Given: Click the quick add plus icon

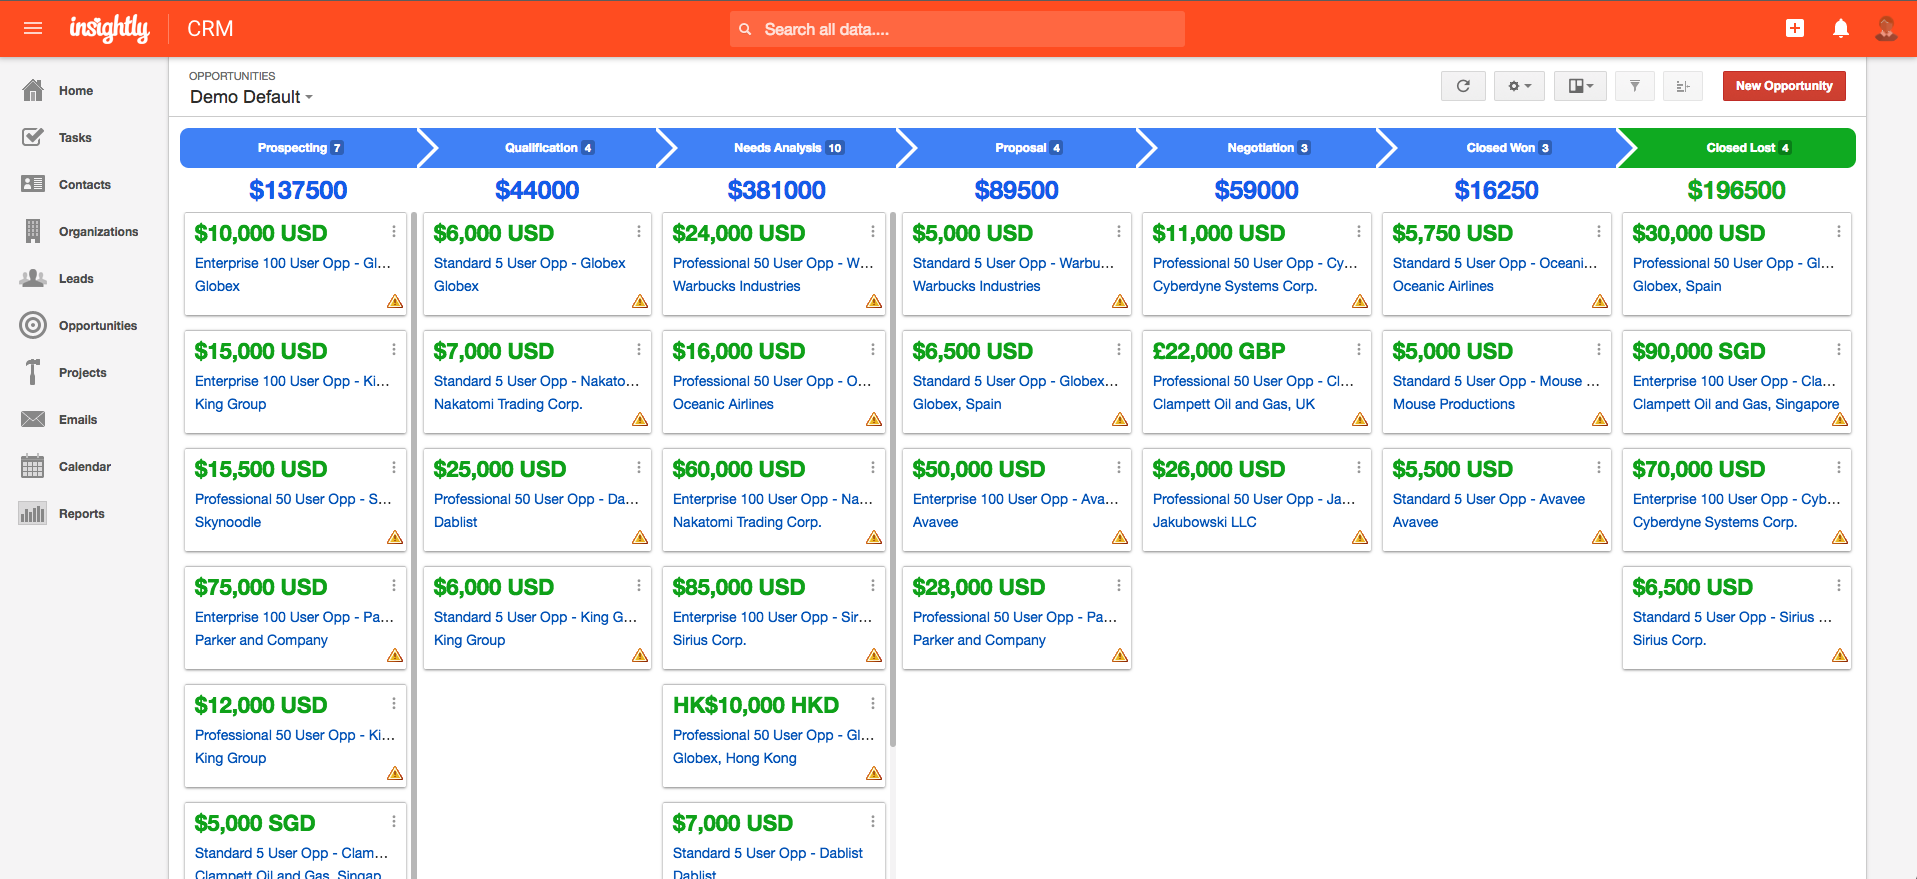Looking at the screenshot, I should (1794, 28).
